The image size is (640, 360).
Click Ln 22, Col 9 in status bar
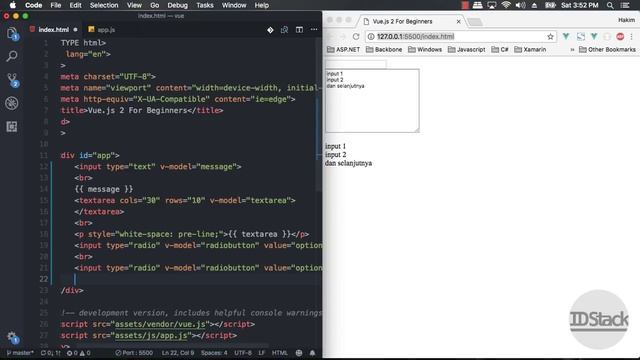point(178,353)
